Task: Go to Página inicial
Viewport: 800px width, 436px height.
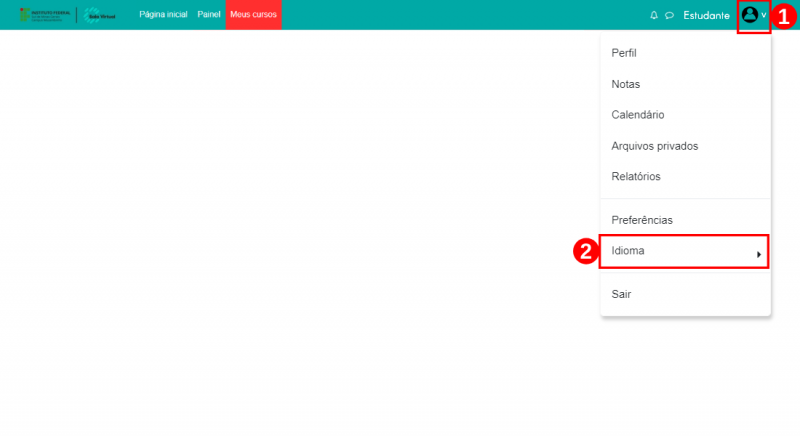Action: (163, 14)
